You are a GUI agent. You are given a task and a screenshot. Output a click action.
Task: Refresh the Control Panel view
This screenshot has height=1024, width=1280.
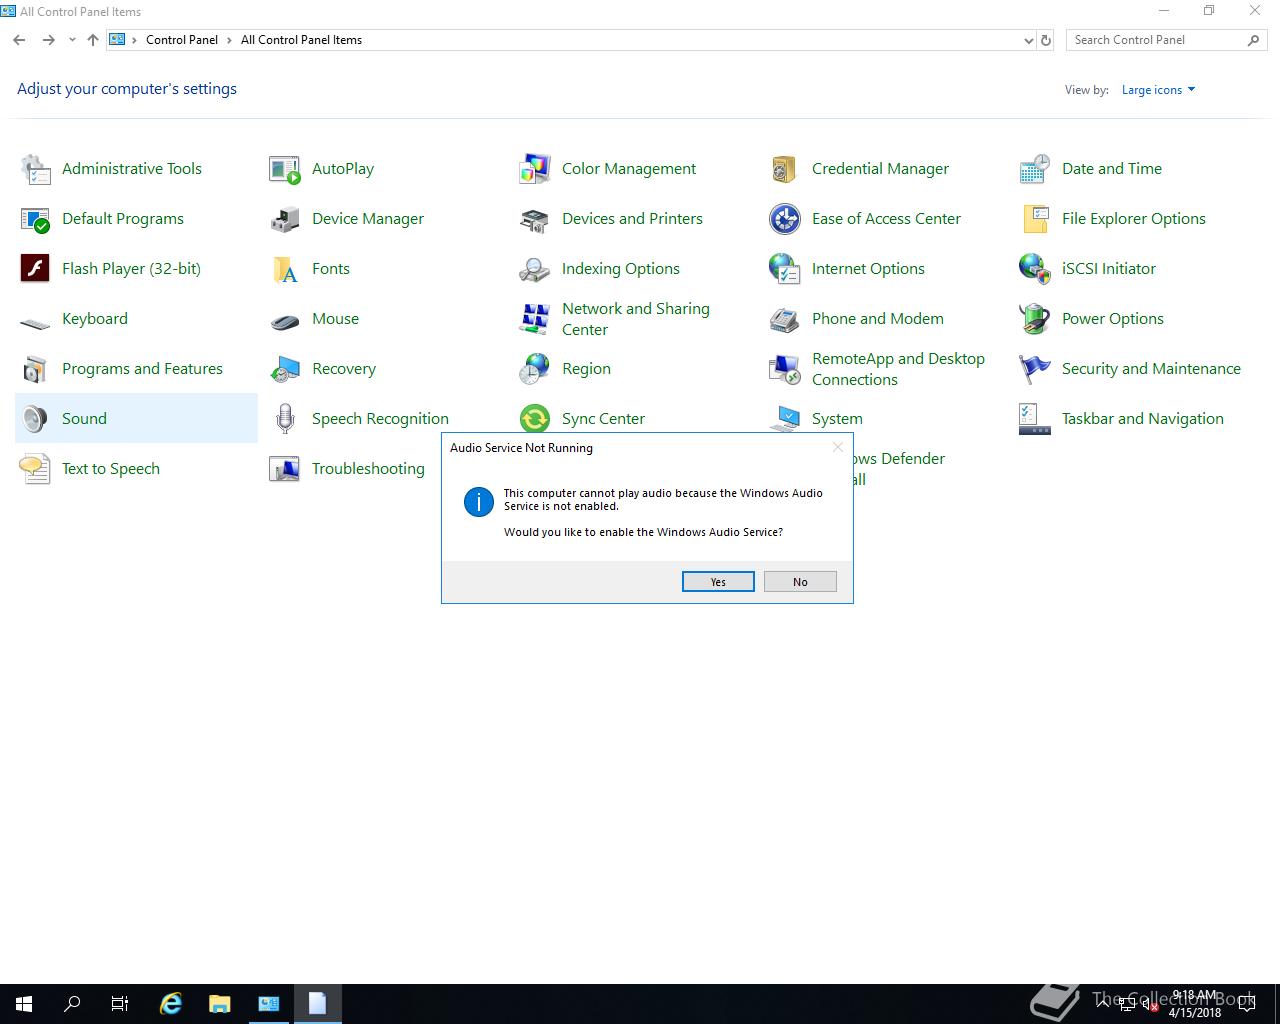pyautogui.click(x=1046, y=40)
